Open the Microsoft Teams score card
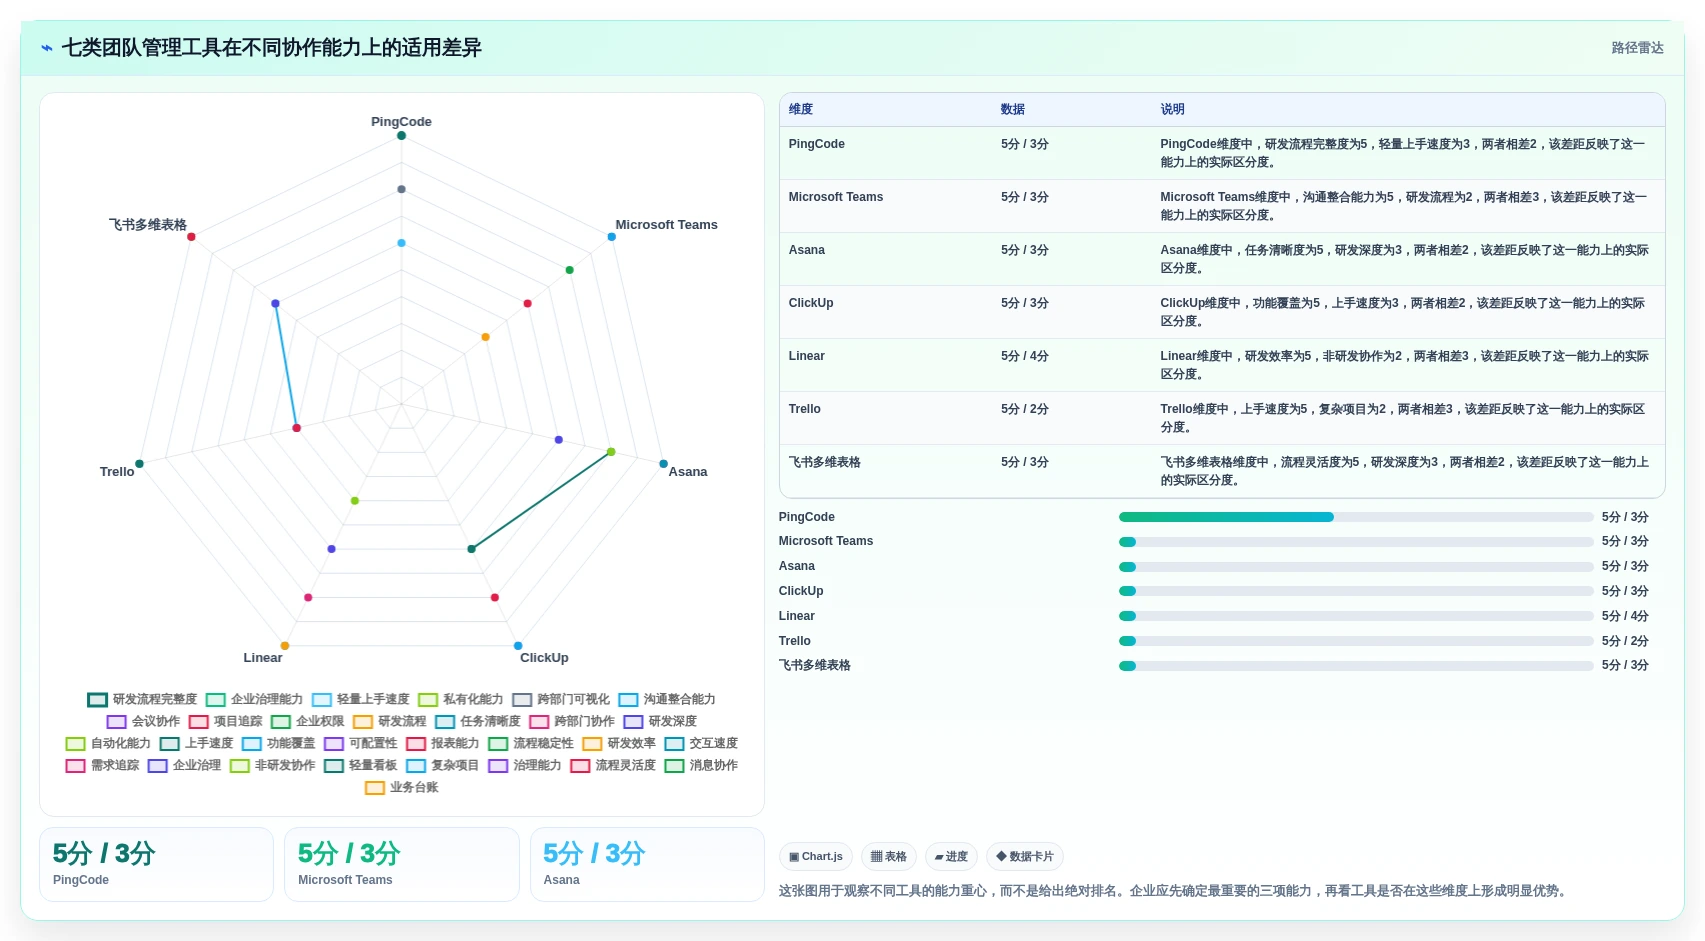 tap(402, 864)
